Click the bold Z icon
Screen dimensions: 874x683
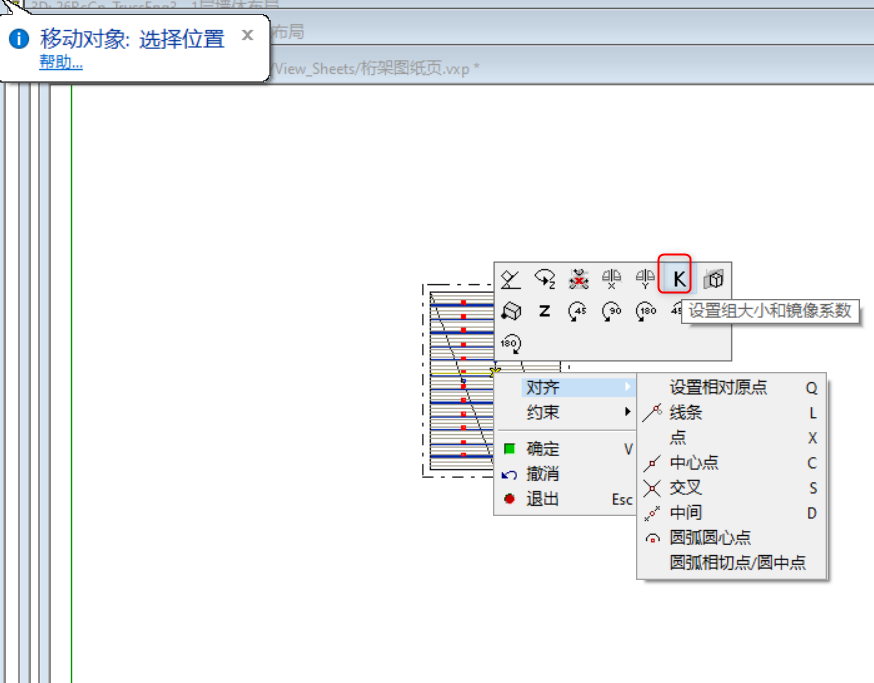point(545,311)
